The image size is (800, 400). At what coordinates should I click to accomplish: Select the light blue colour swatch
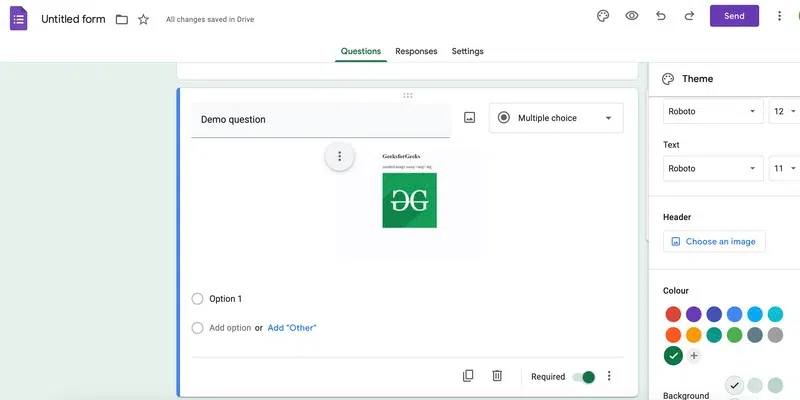pyautogui.click(x=755, y=314)
